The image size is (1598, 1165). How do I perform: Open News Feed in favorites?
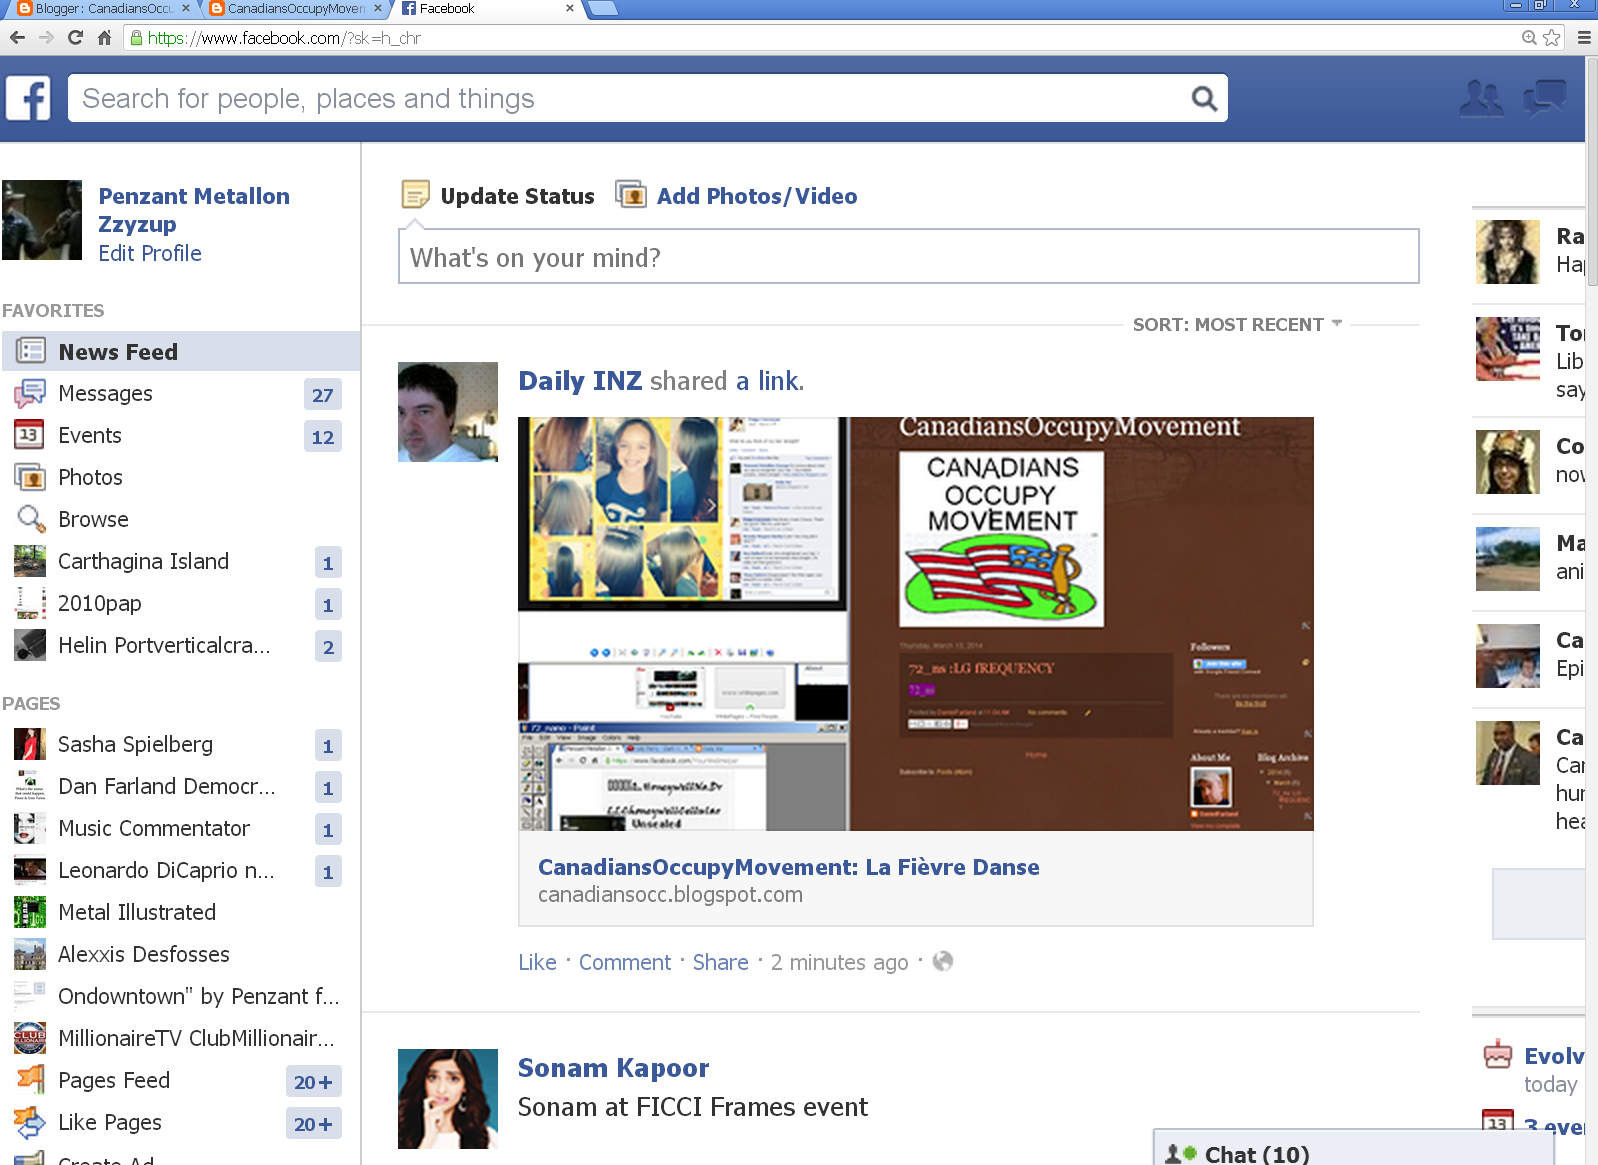tap(181, 351)
